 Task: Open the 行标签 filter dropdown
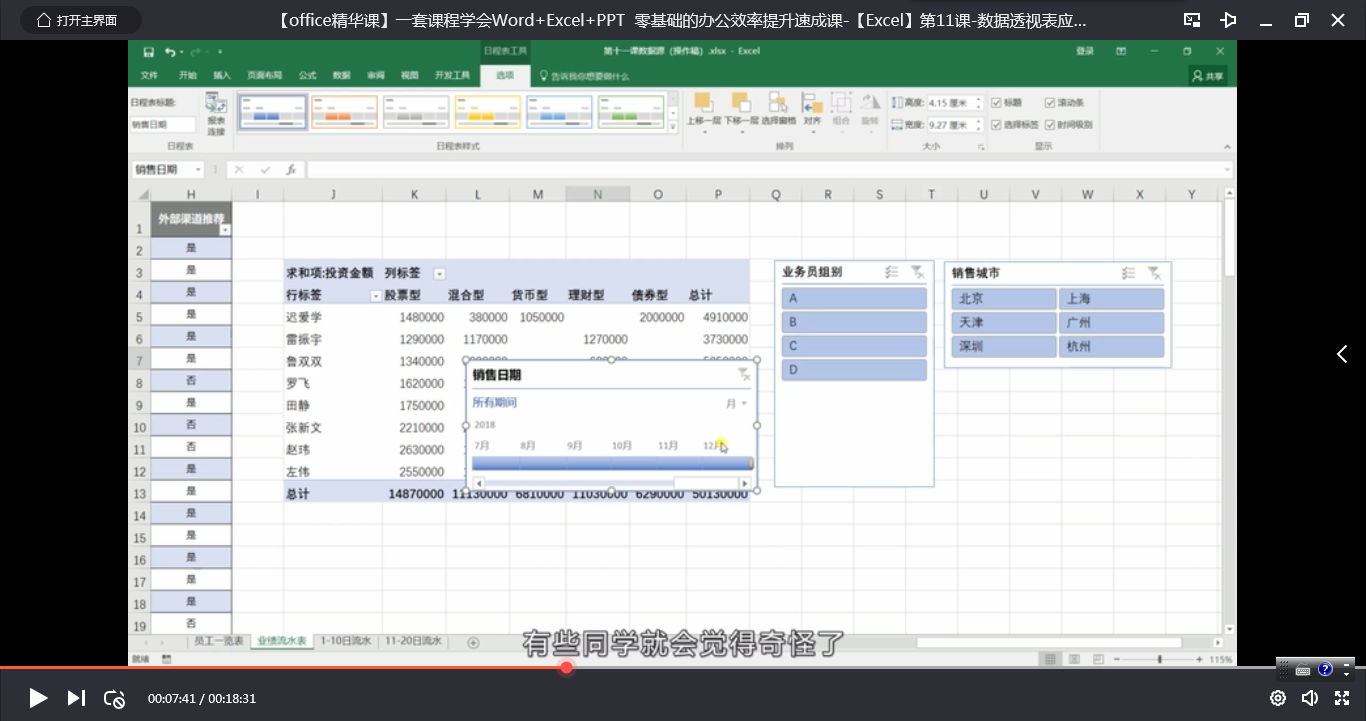click(376, 296)
